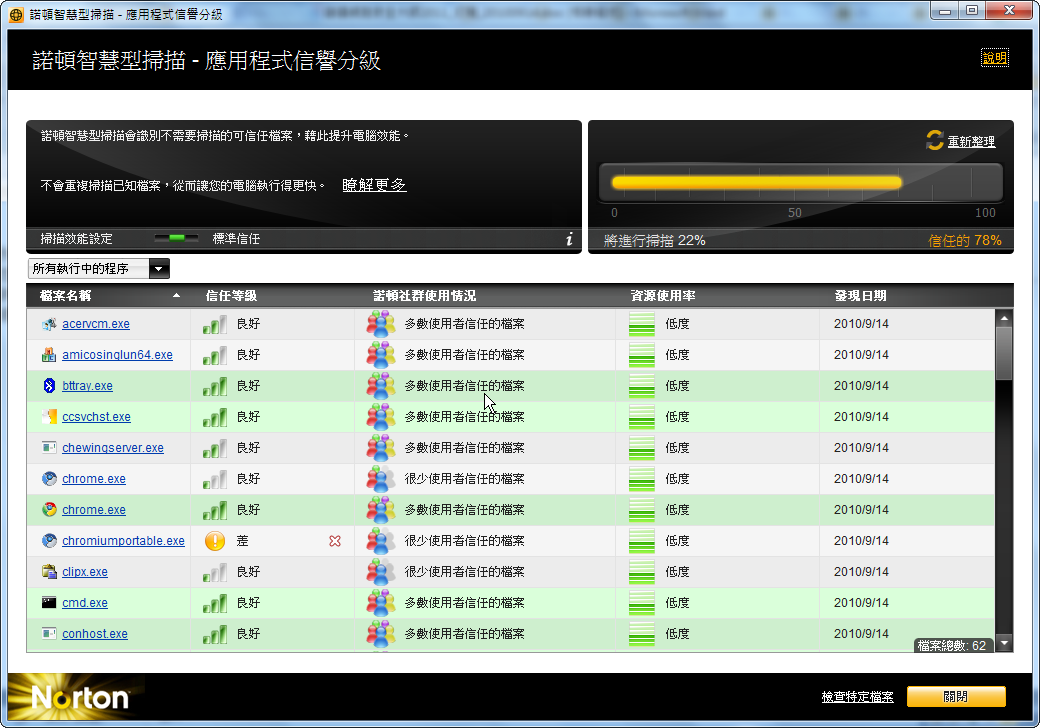1040x728 pixels.
Task: Click the chromiumportable.exe blue icon
Action: point(49,540)
